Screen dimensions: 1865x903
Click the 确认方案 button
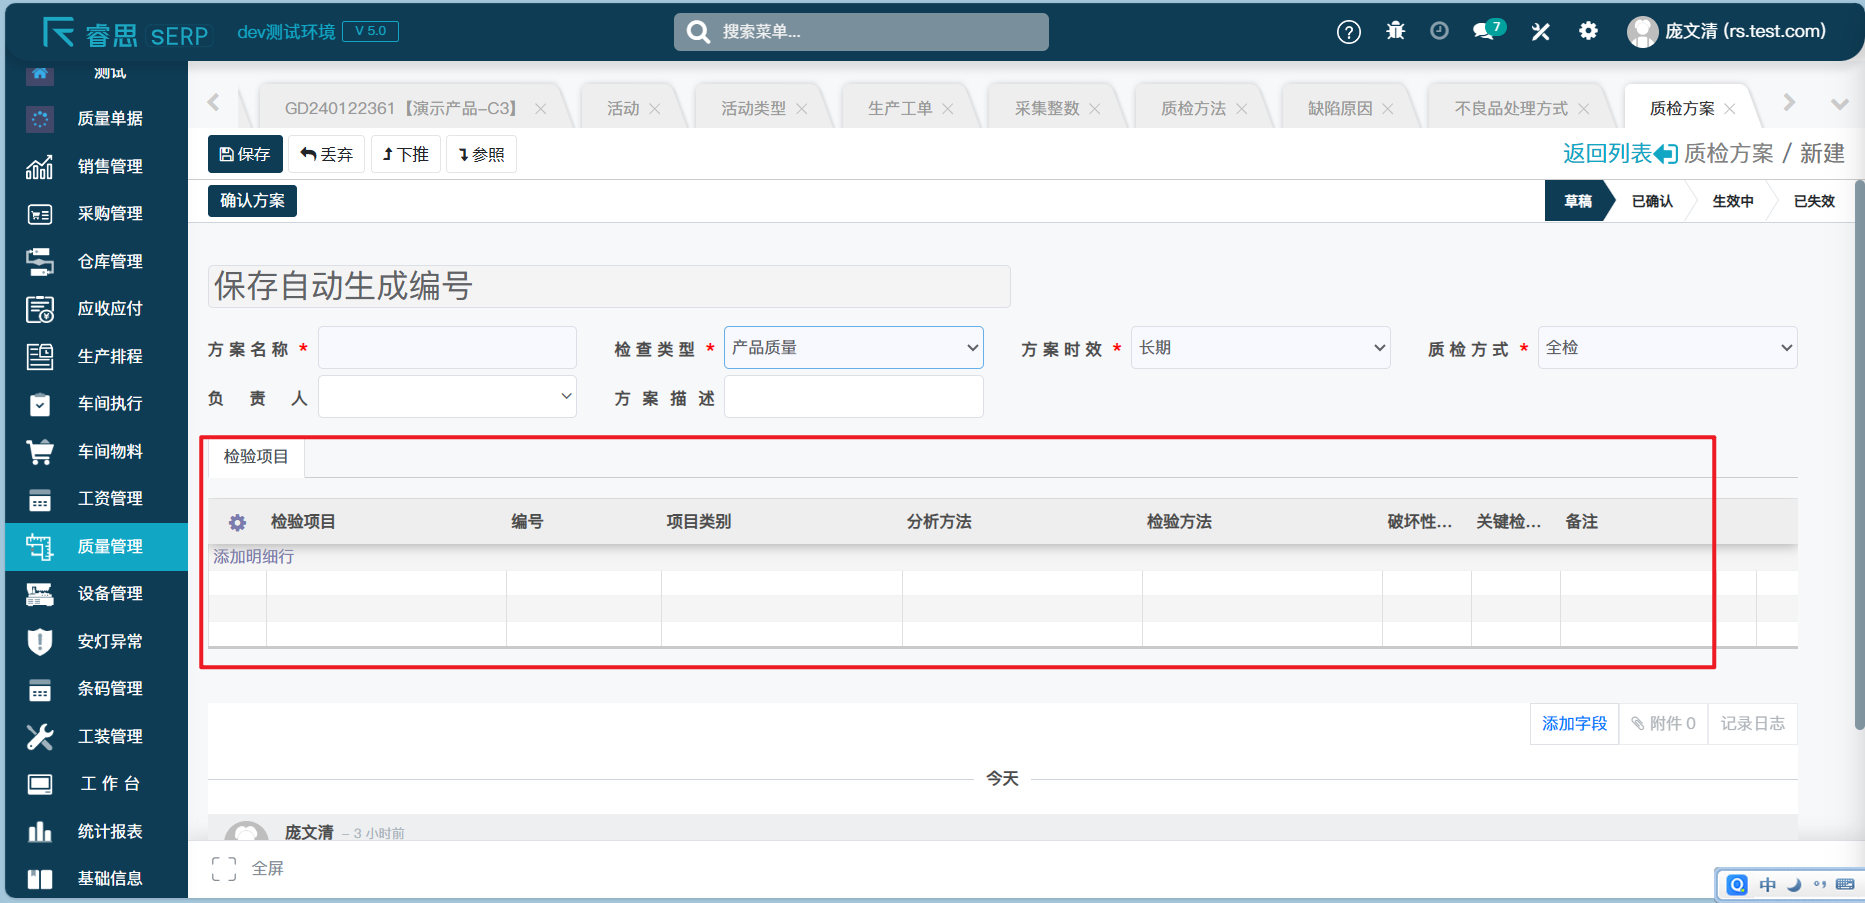coord(252,201)
